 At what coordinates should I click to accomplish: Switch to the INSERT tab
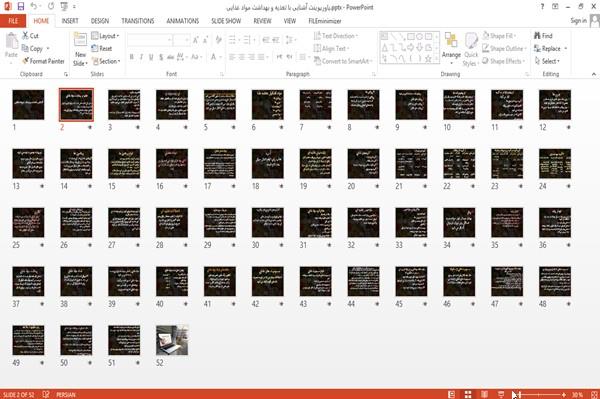point(70,21)
